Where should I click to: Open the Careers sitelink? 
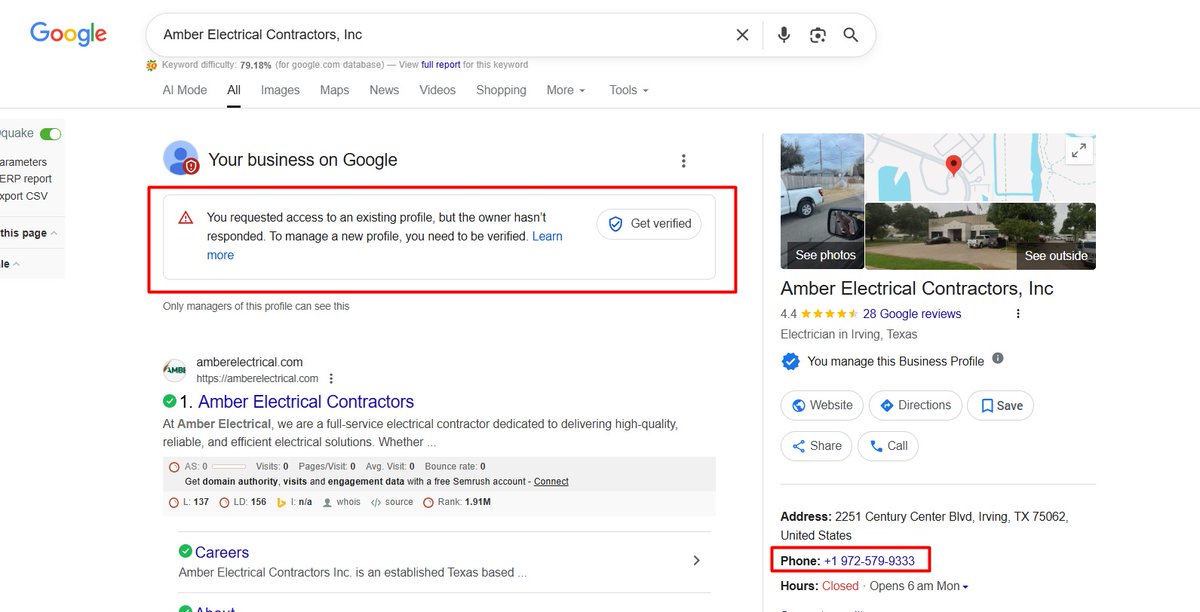222,552
